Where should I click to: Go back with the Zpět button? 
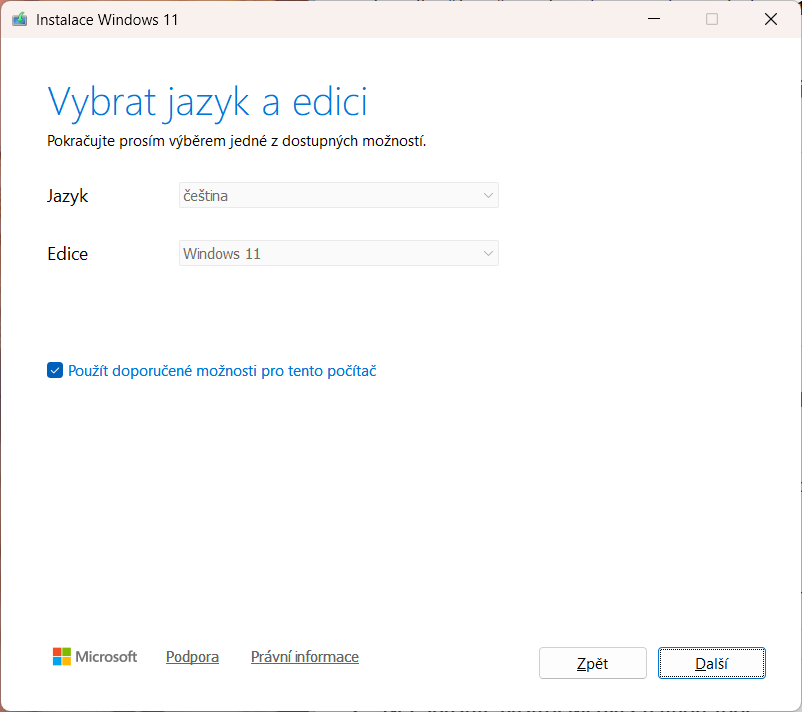pyautogui.click(x=592, y=663)
